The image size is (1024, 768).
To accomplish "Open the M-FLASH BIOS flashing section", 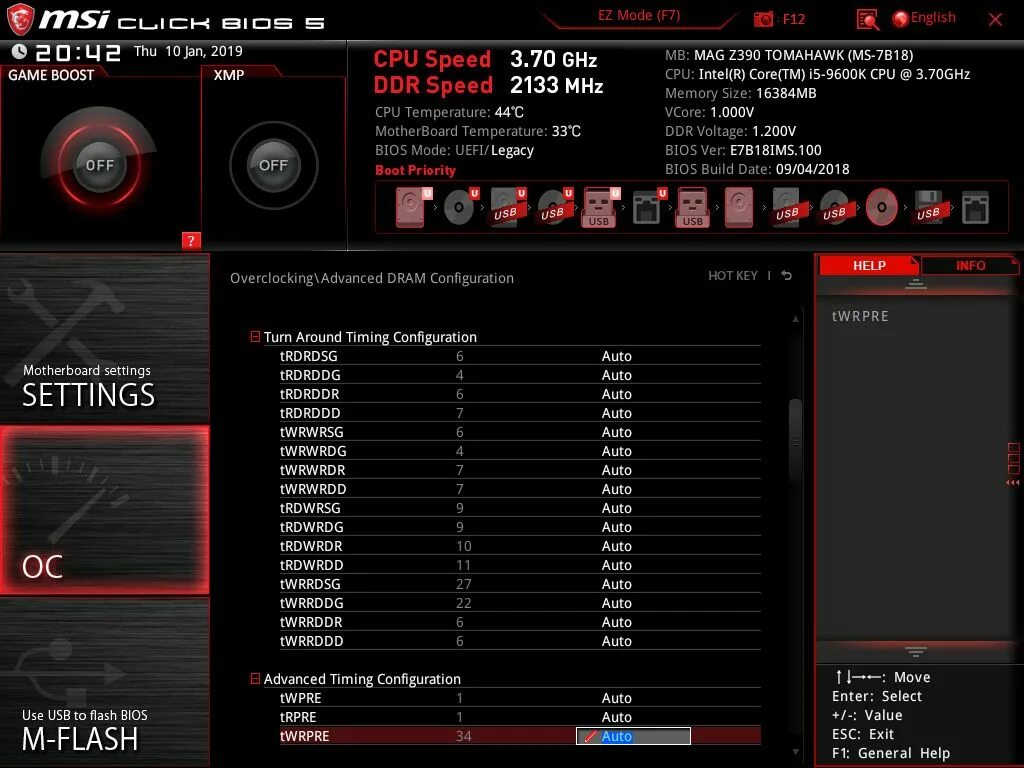I will pyautogui.click(x=104, y=682).
